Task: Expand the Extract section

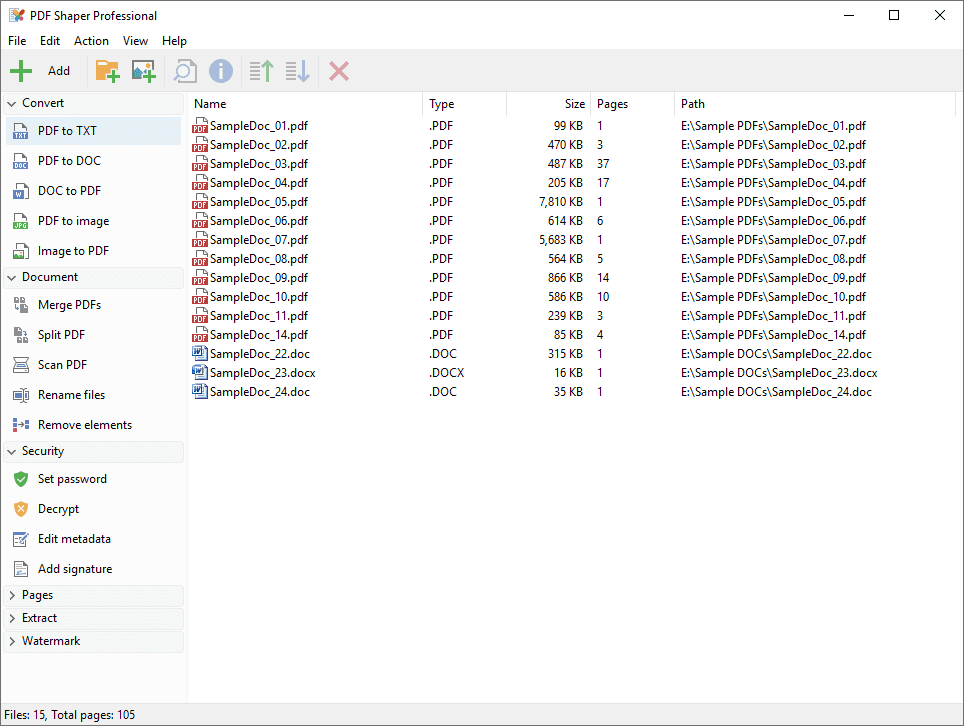Action: click(x=11, y=618)
